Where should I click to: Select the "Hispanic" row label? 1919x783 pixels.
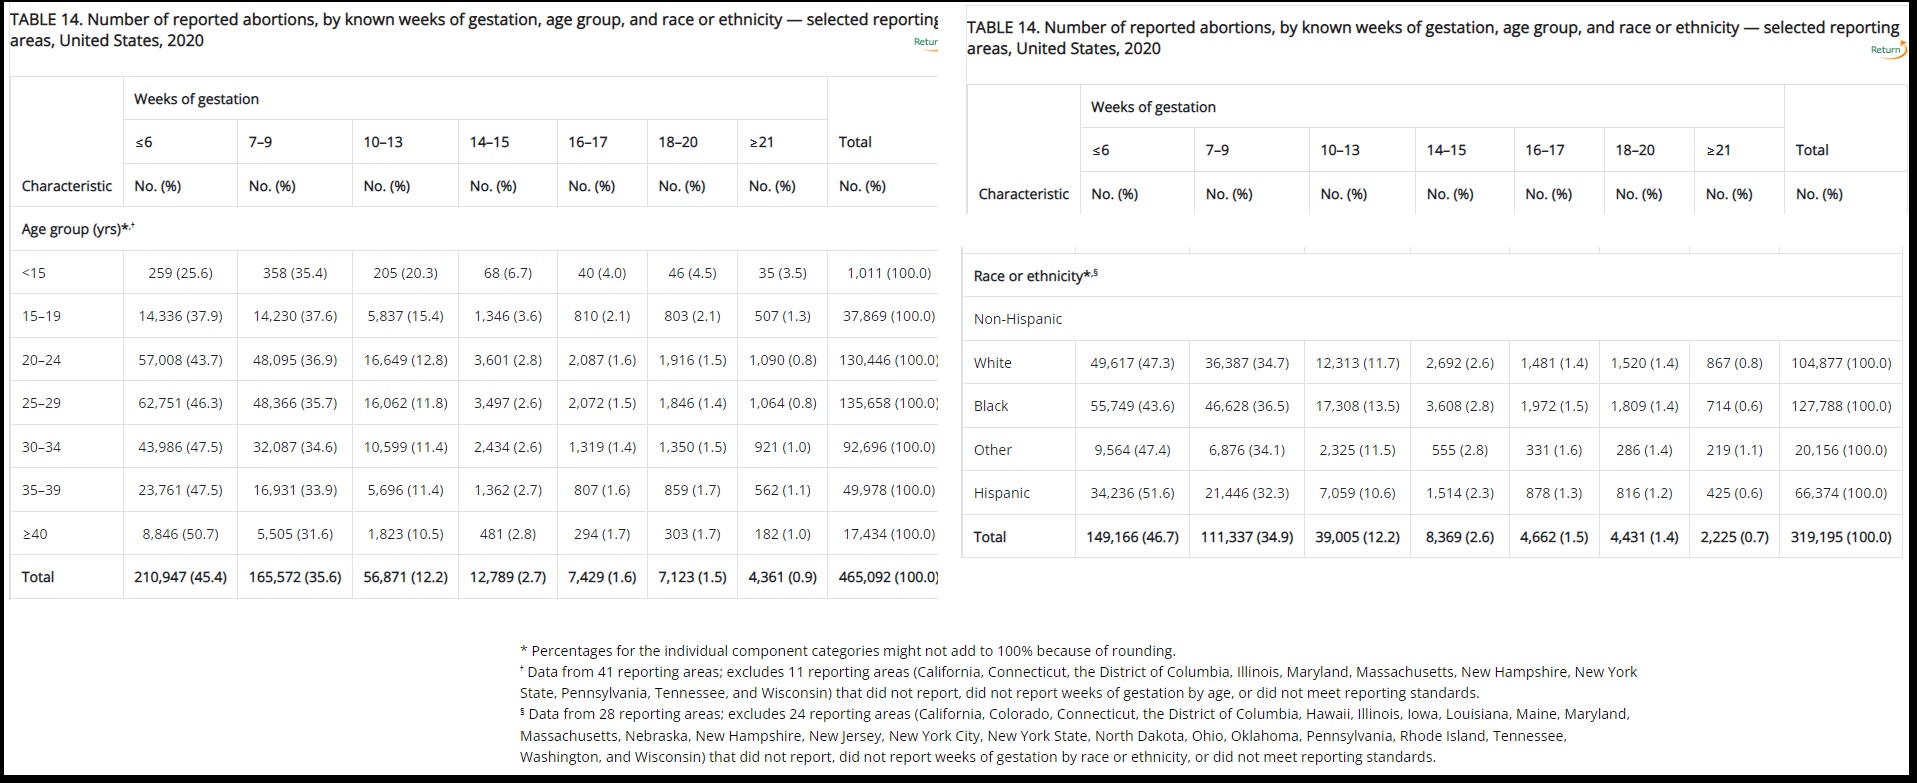point(1001,493)
